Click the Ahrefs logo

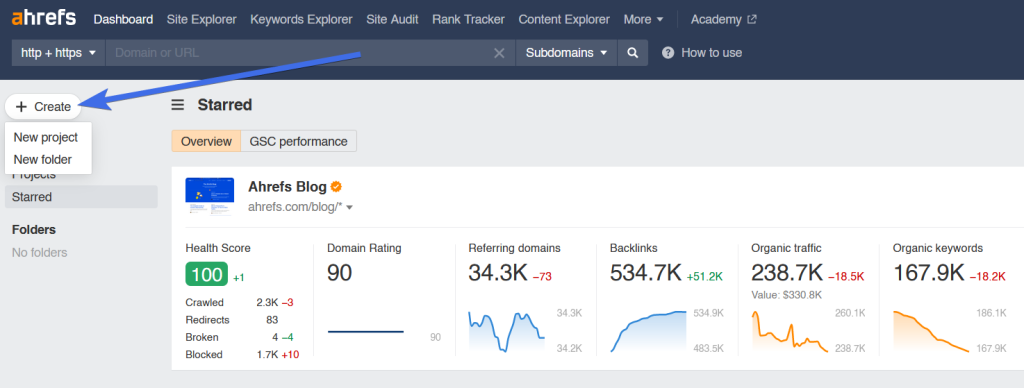coord(45,18)
